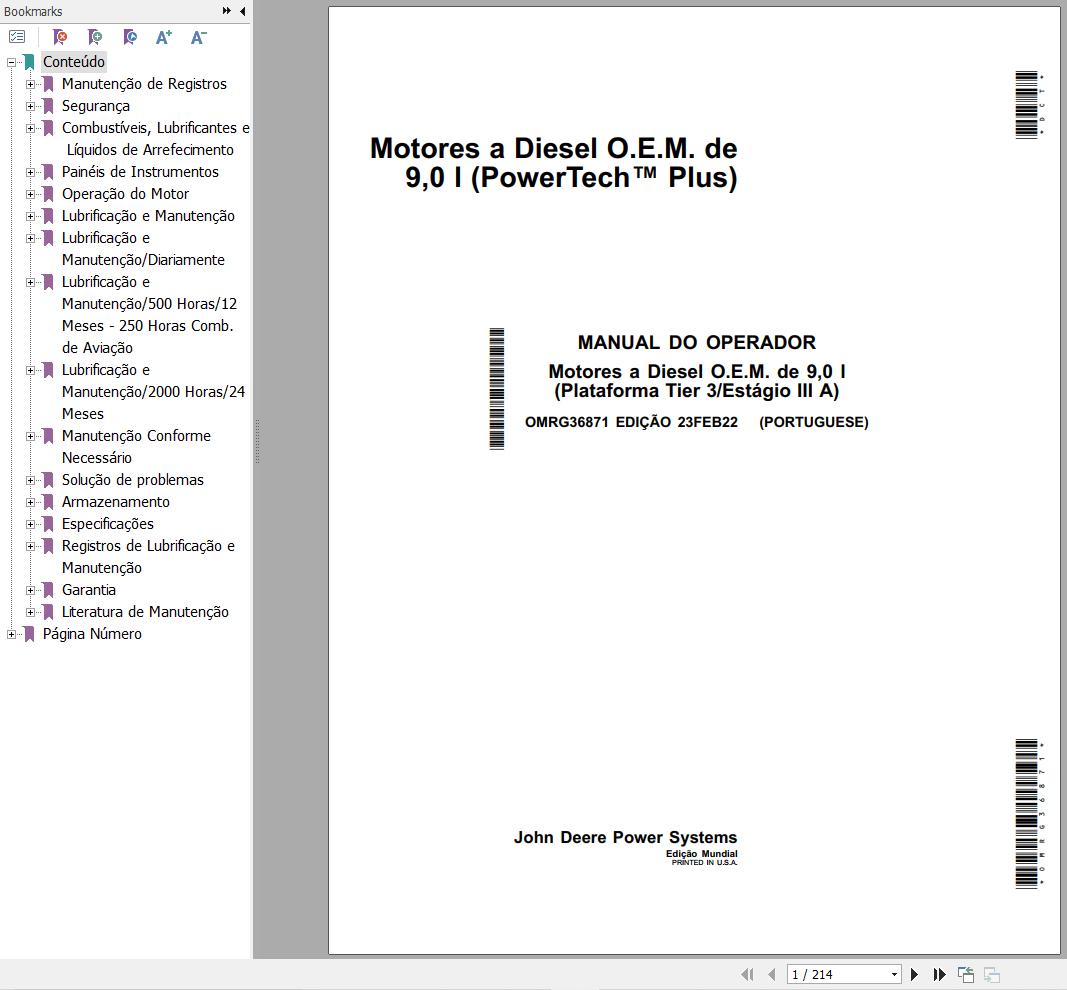The image size is (1067, 990).
Task: Increase bookmark font size with A+
Action: point(164,37)
